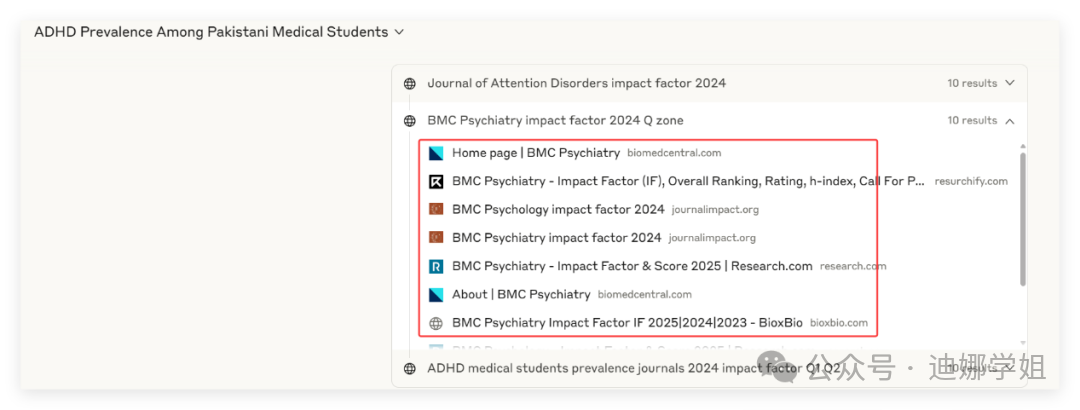1080x410 pixels.
Task: Click the scrollbar up arrow of results list
Action: click(1022, 146)
